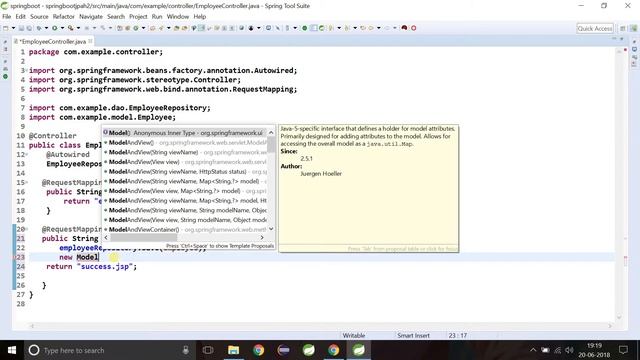Click the 'Writable' status bar entry
Viewport: 640px width, 360px height.
coord(353,336)
